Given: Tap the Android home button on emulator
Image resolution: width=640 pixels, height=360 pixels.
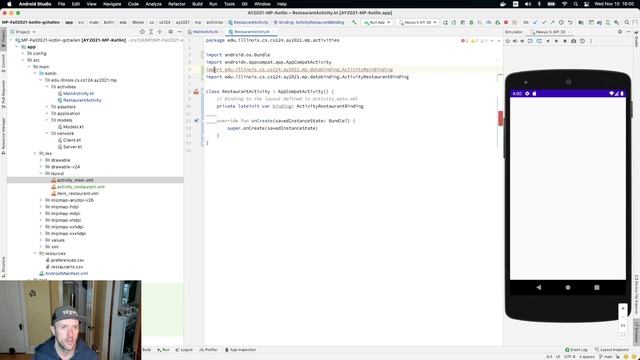Looking at the screenshot, I should point(568,287).
